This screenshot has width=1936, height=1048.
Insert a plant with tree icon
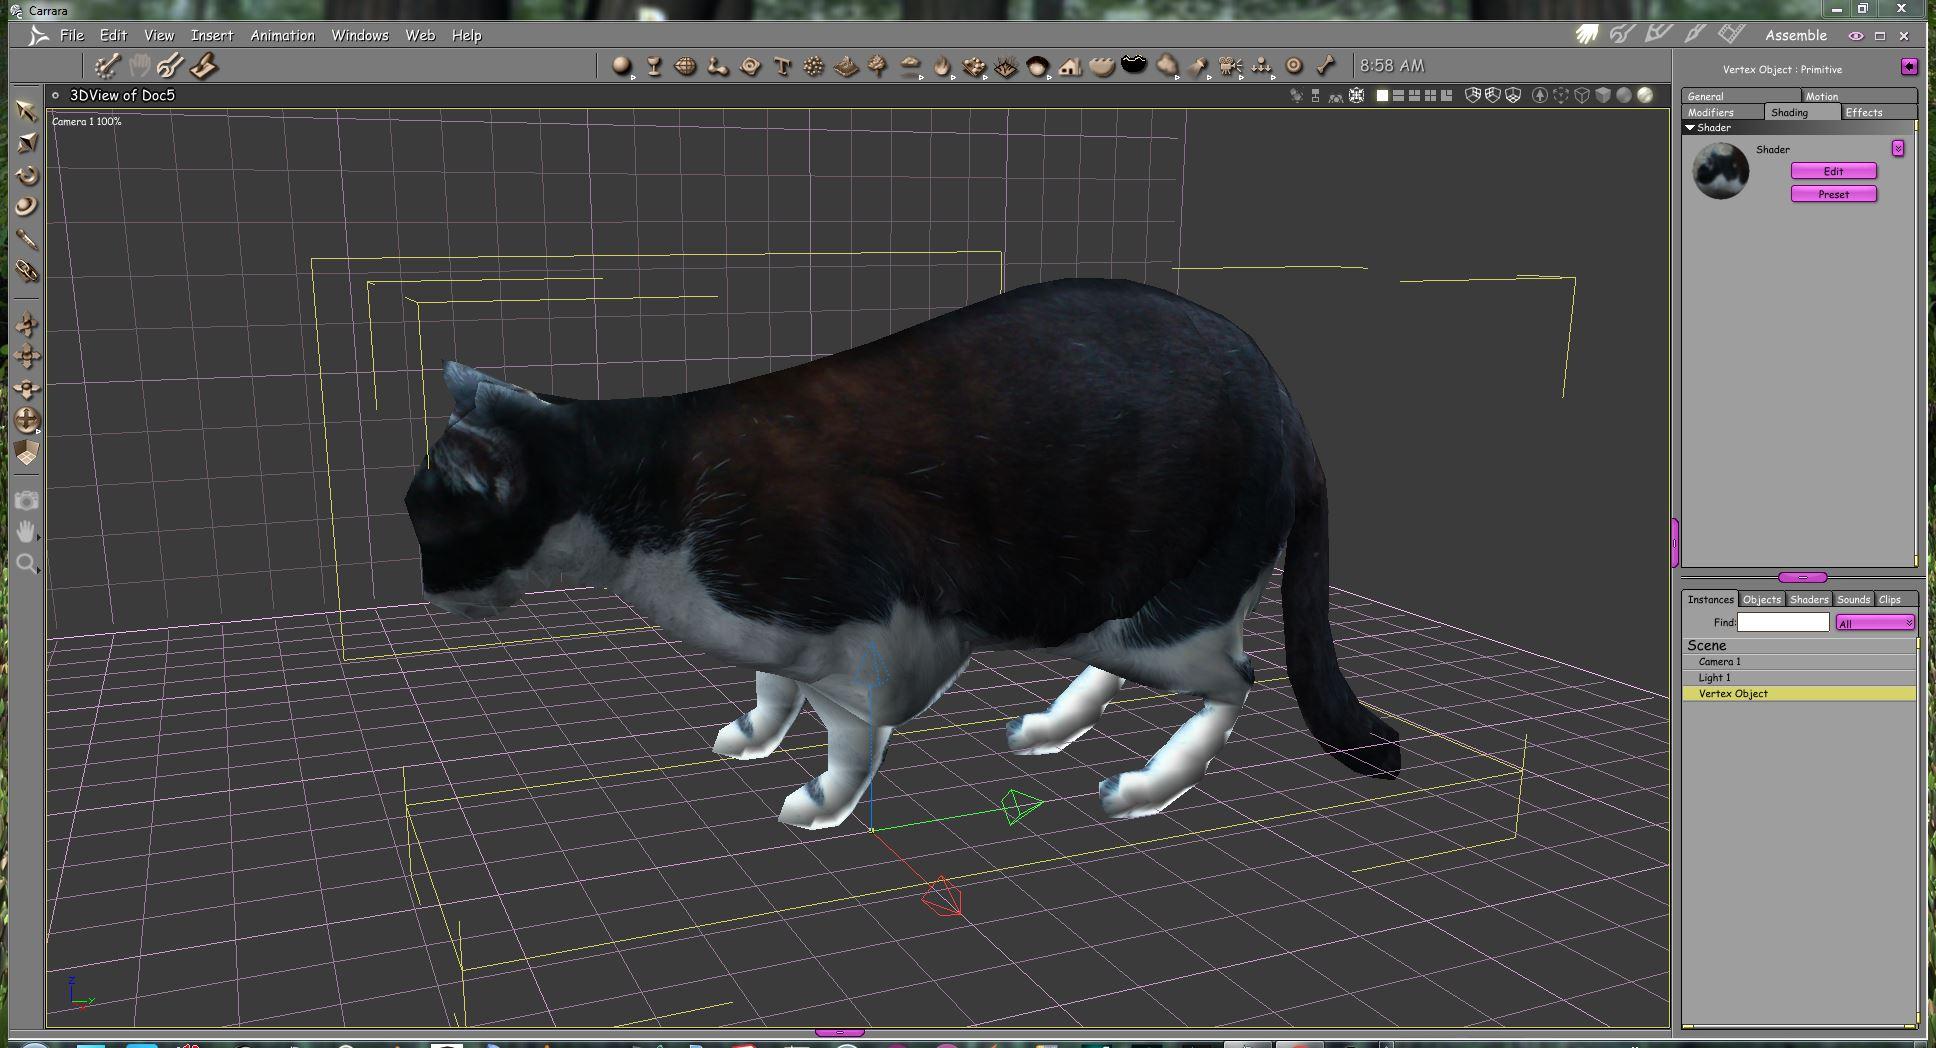click(x=878, y=66)
